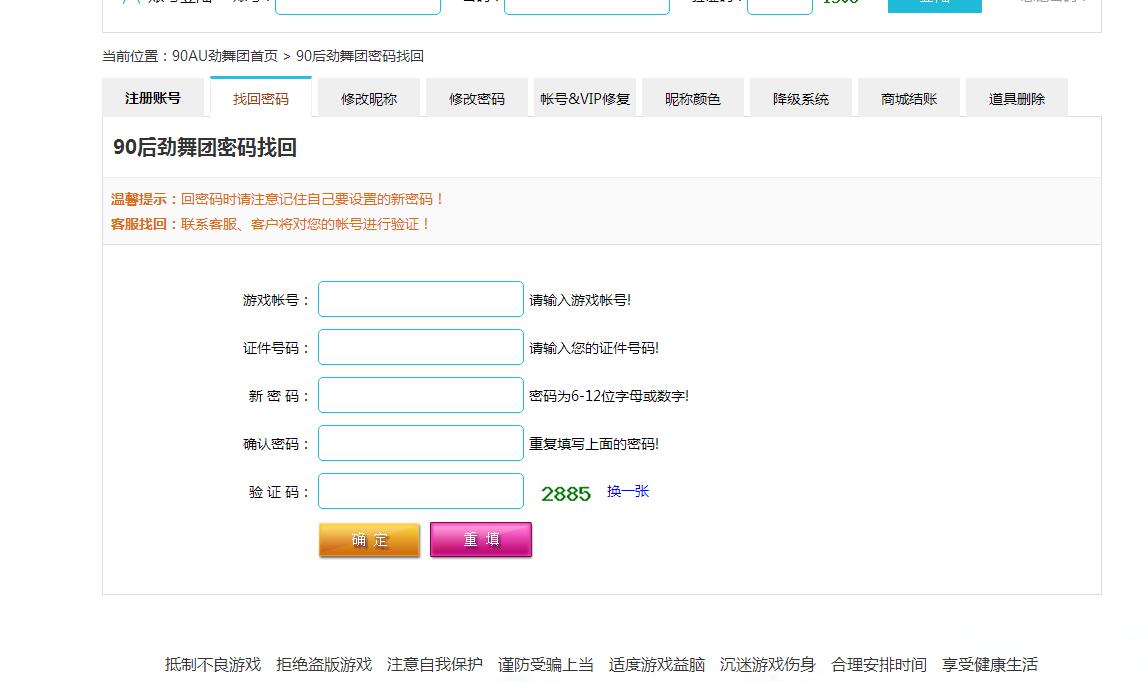This screenshot has height=682, width=1148.
Task: Click the 验证码 input field
Action: click(x=421, y=491)
